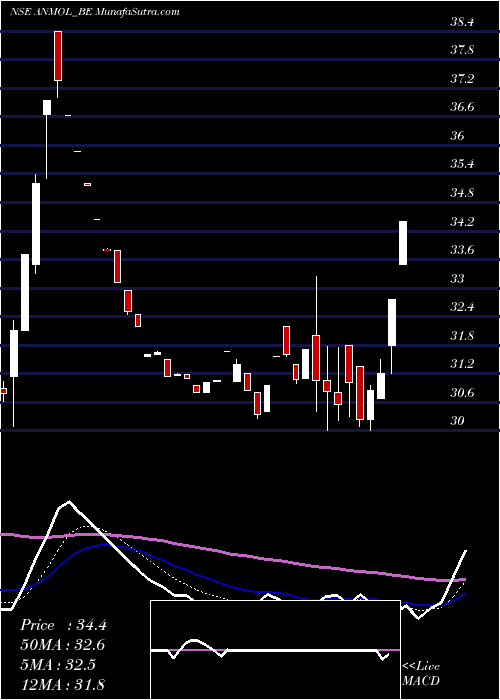Image resolution: width=500 pixels, height=700 pixels.
Task: Click the 12MA : 31.8 readout
Action: pyautogui.click(x=63, y=684)
